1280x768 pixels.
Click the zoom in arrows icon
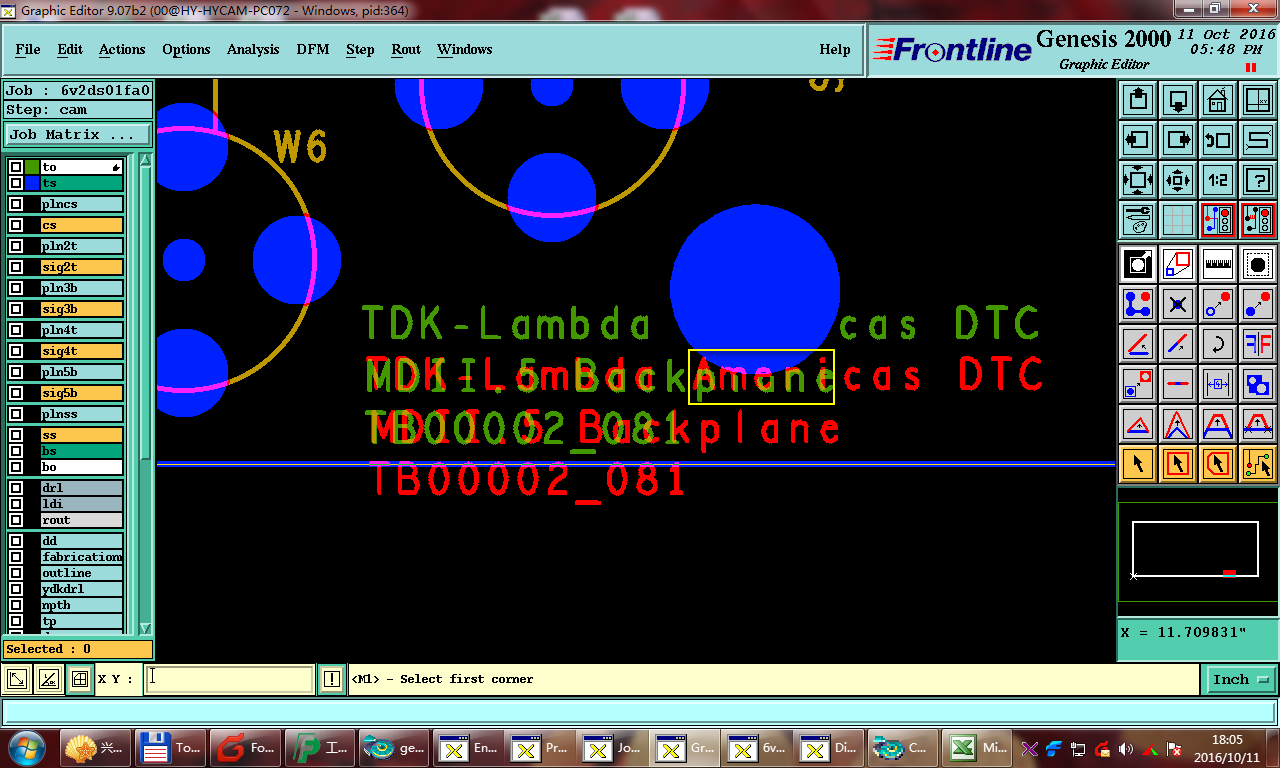(1178, 180)
